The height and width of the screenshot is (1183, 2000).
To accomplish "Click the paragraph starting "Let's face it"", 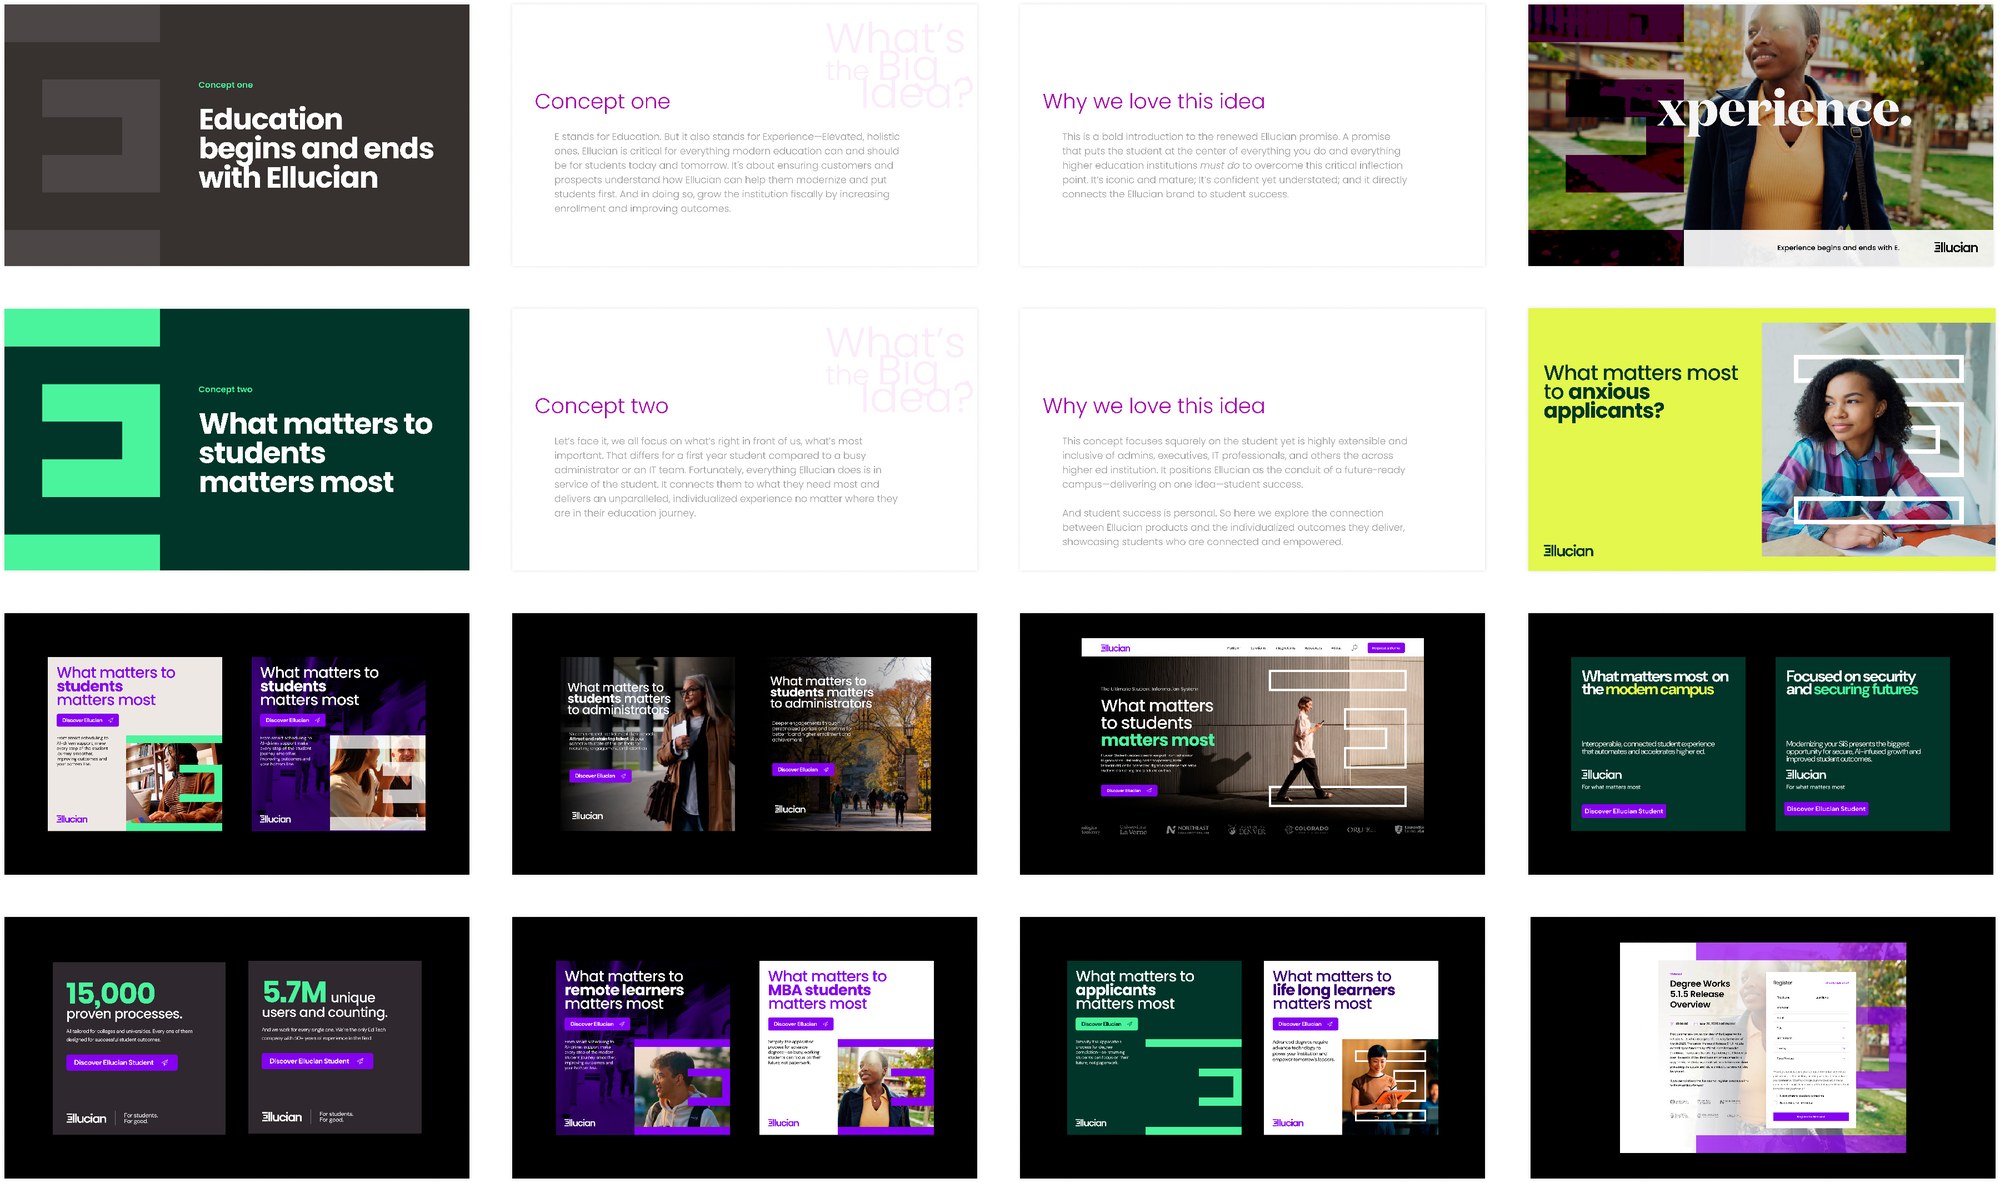I will 726,476.
